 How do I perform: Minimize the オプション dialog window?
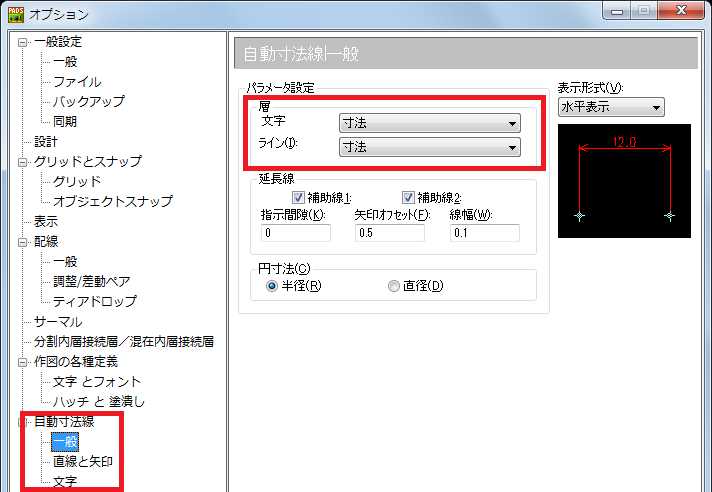click(x=617, y=11)
